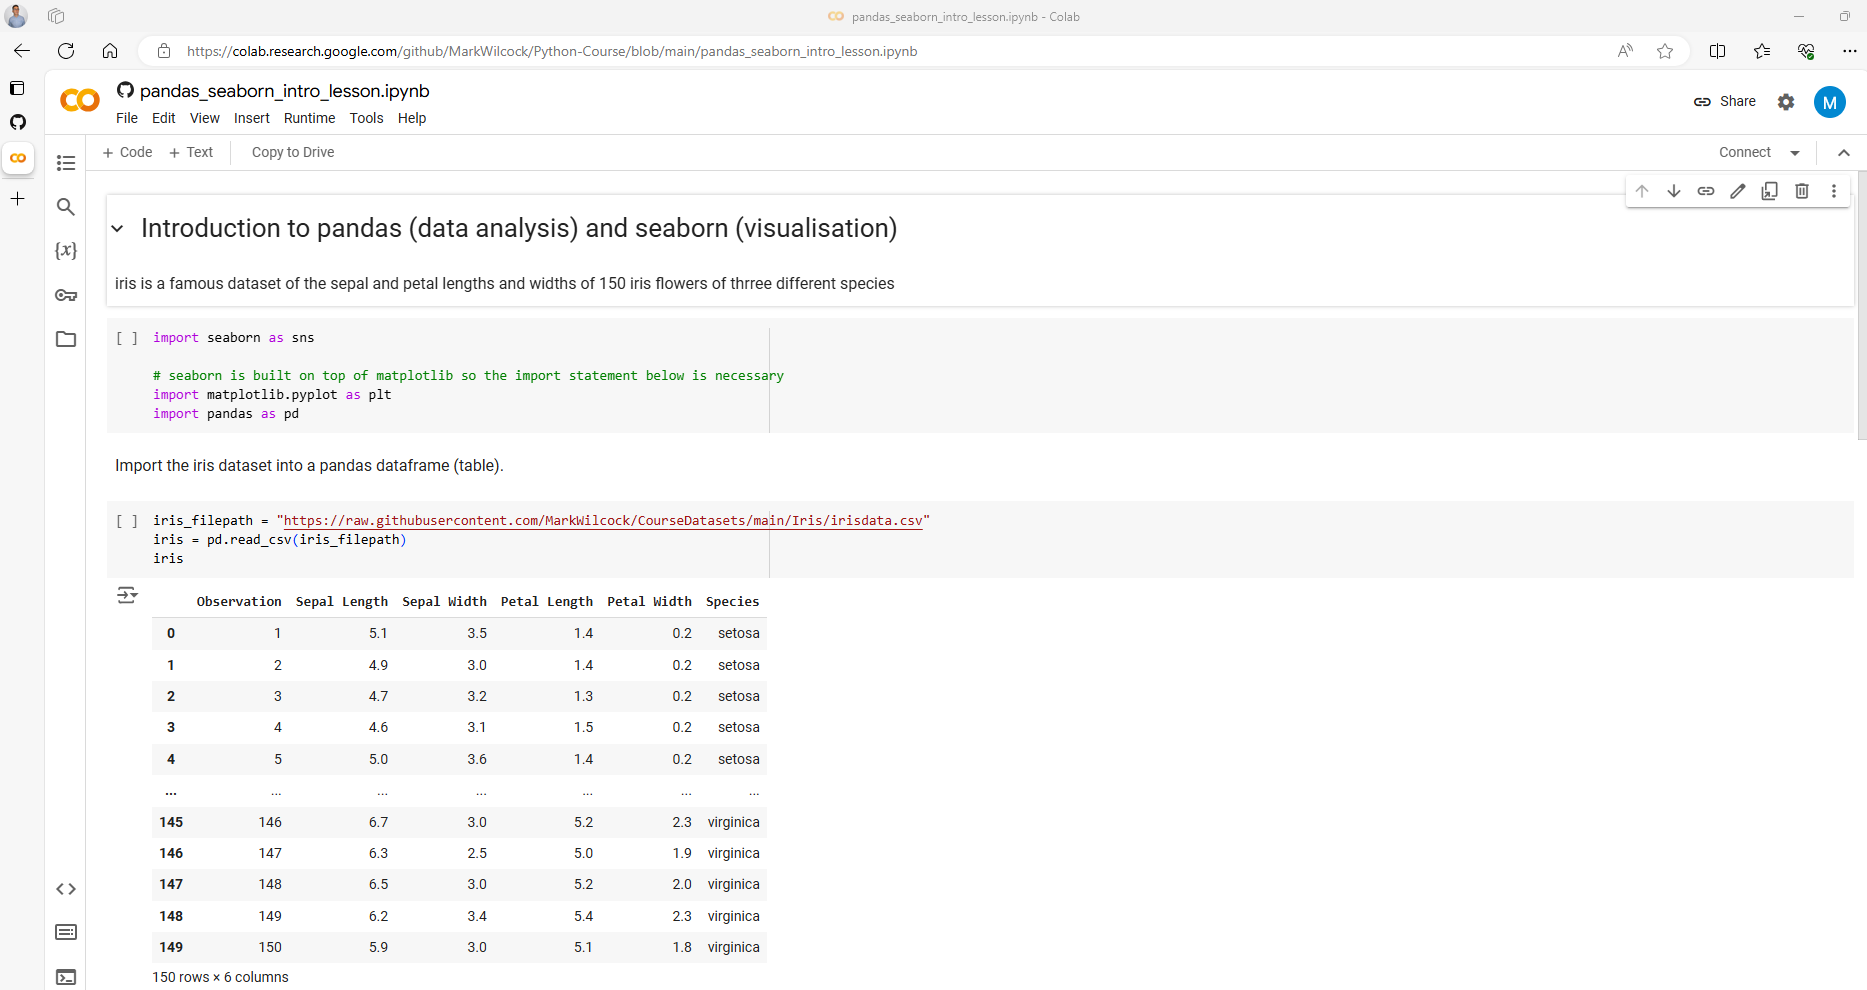The height and width of the screenshot is (990, 1867).
Task: Toggle the iris dataframe output view
Action: pyautogui.click(x=127, y=596)
